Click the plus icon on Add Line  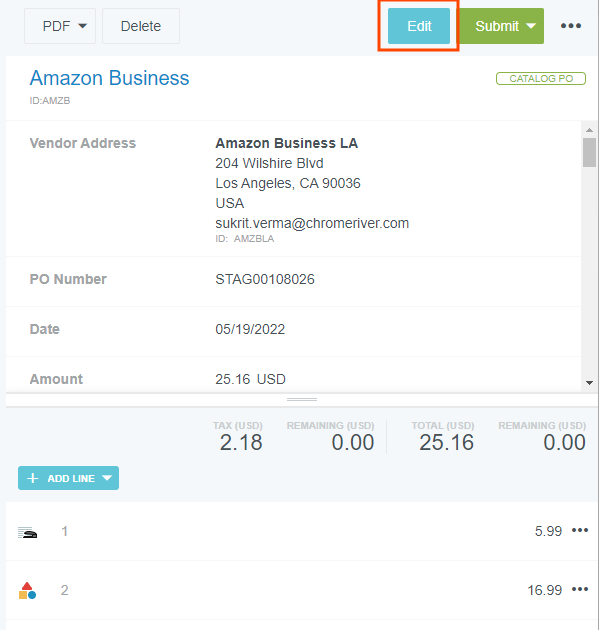point(33,478)
